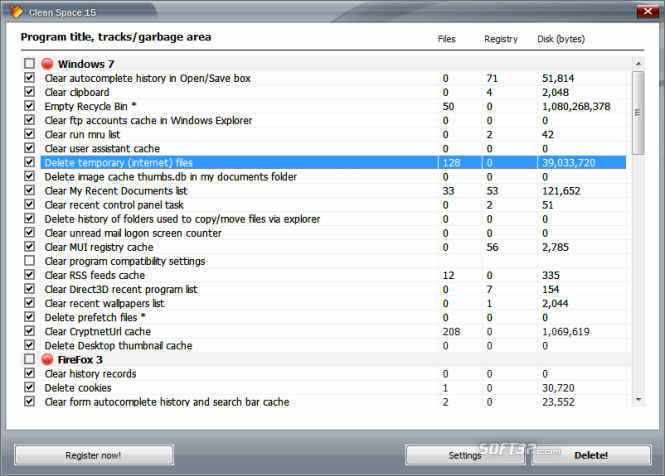The width and height of the screenshot is (665, 476).
Task: Click the 39,033,720 disk bytes value
Action: 569,163
